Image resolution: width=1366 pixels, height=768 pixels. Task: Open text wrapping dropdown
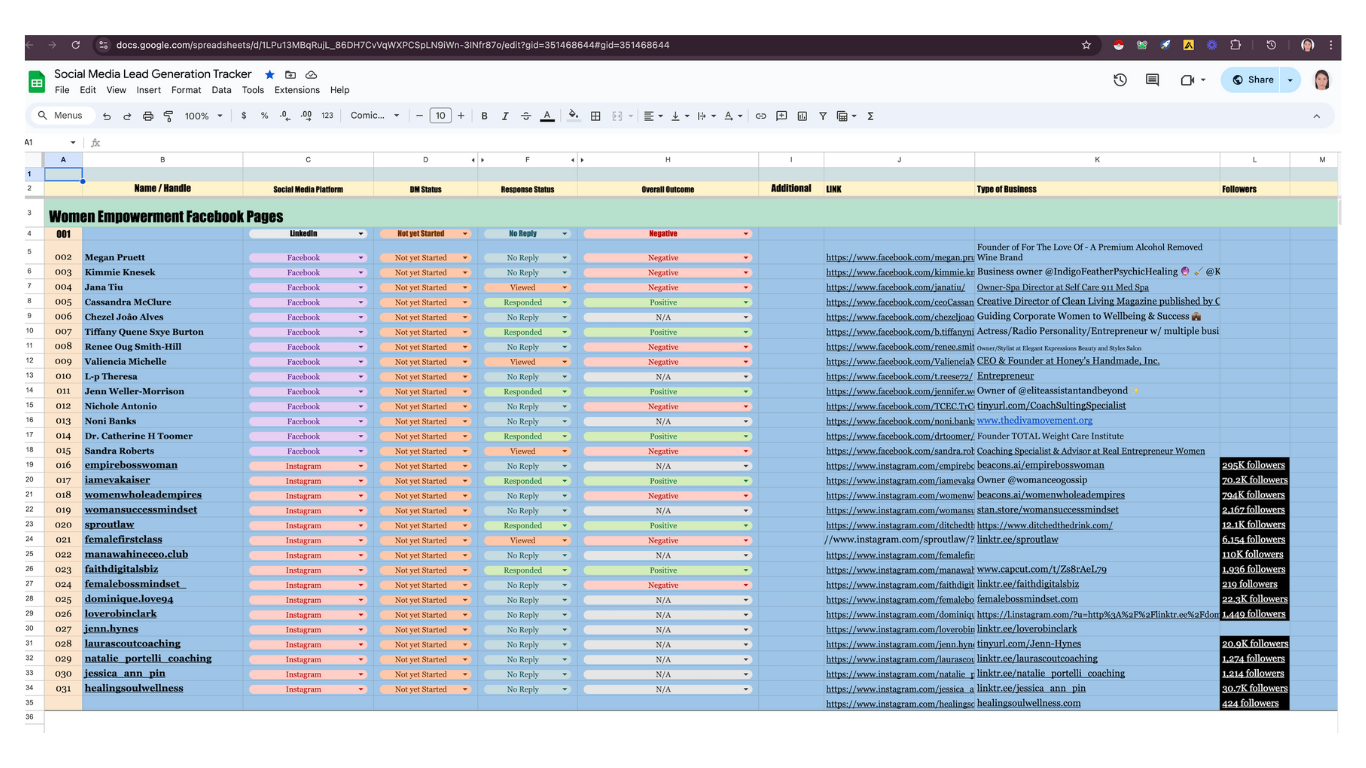click(705, 116)
